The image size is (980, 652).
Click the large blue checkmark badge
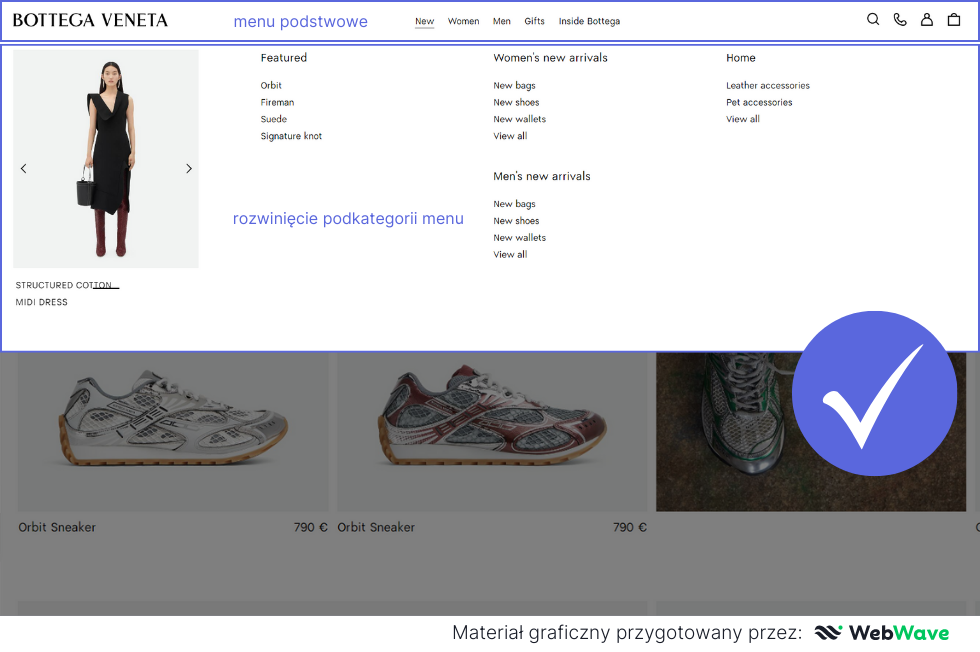click(873, 393)
